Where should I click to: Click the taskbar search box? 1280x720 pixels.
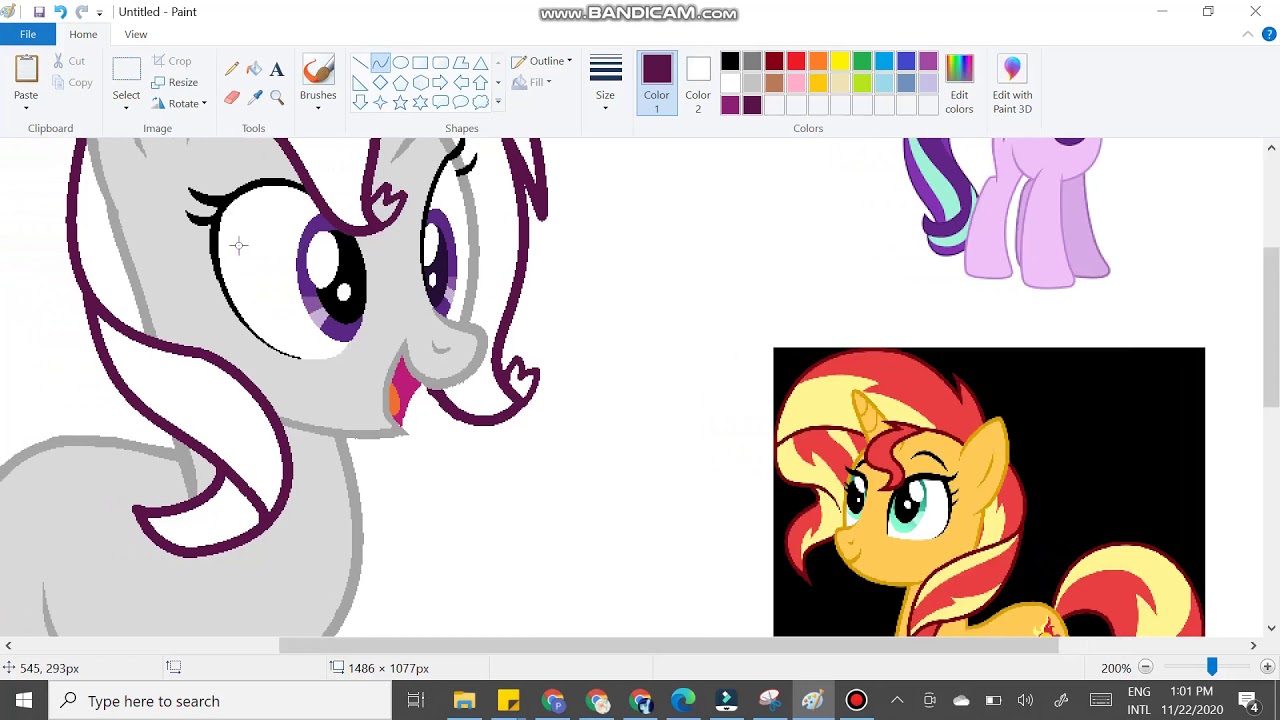(x=220, y=700)
